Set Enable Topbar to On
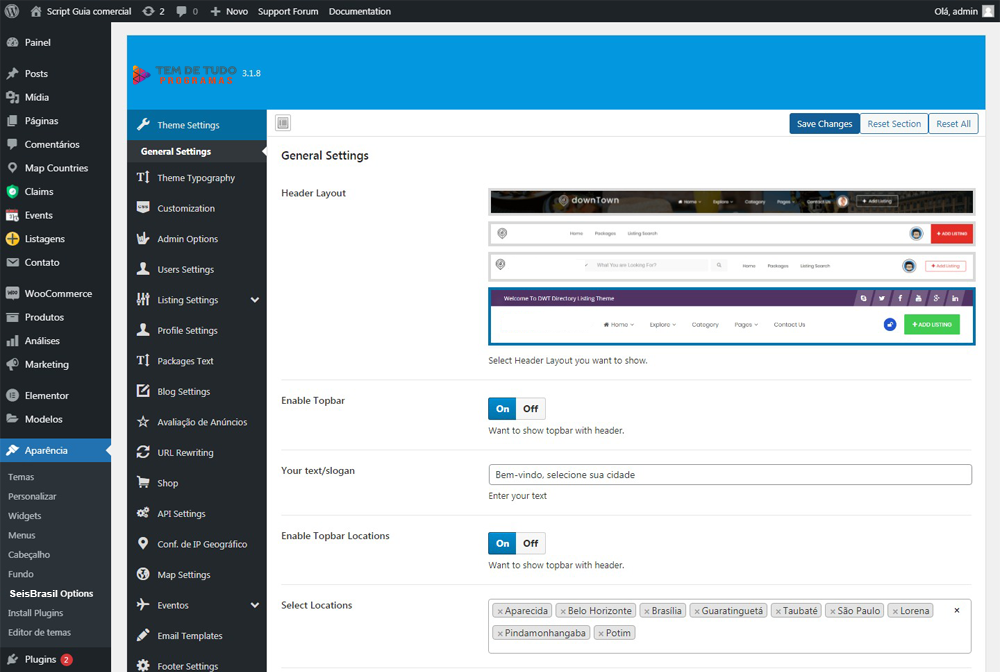The image size is (1000, 672). [502, 409]
